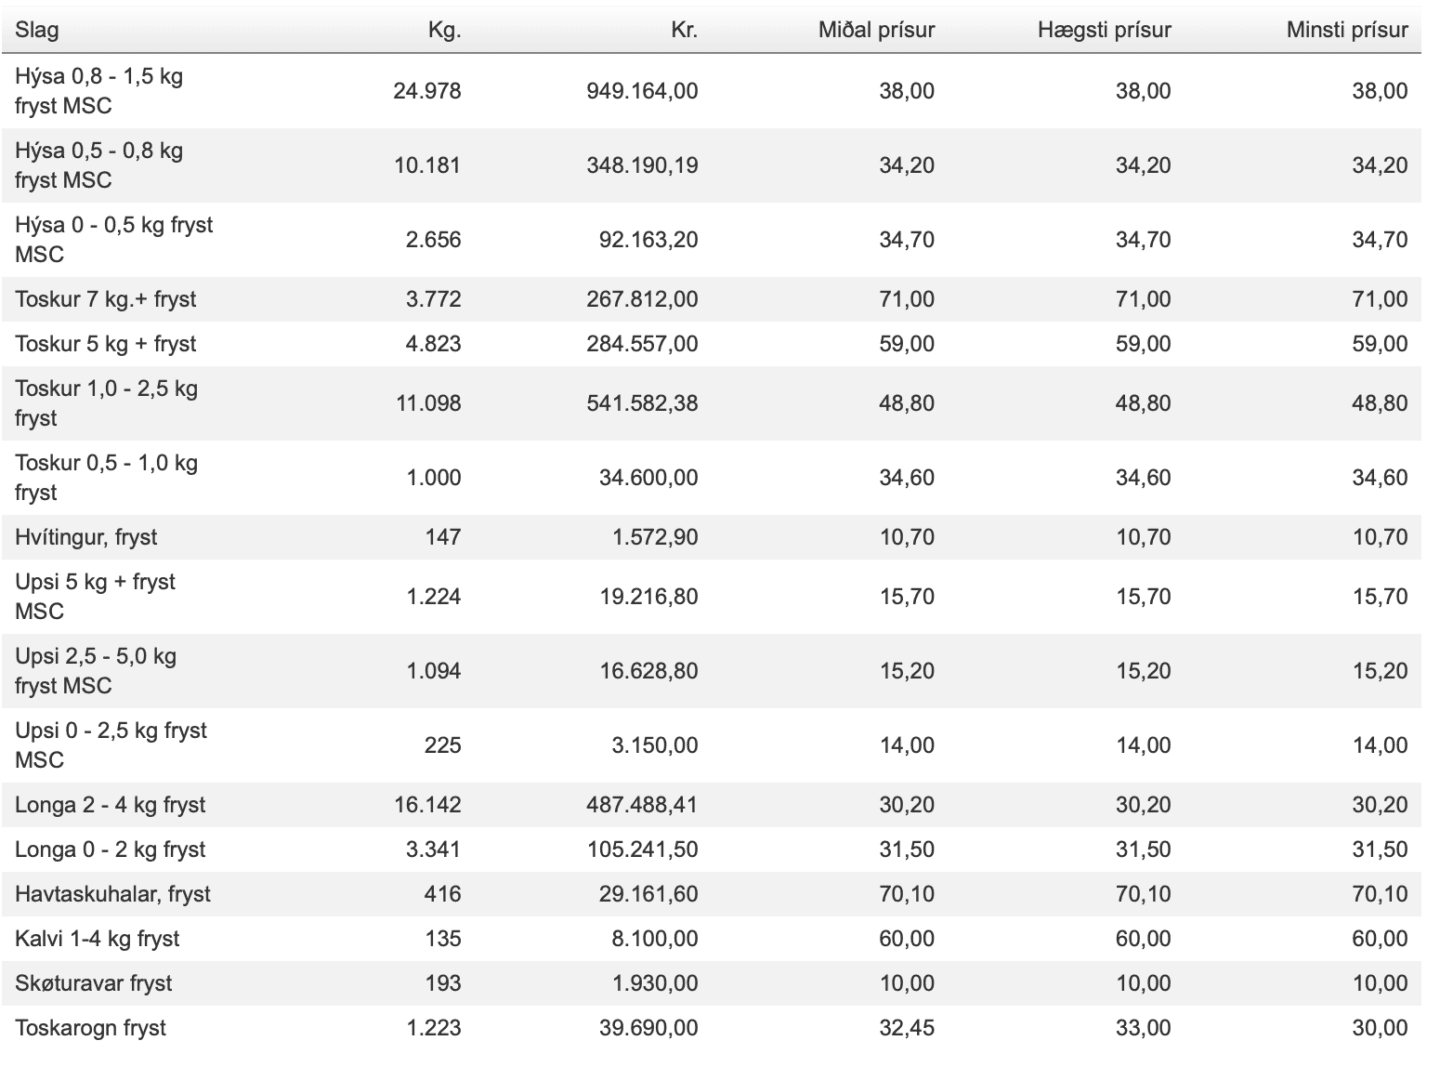Click the Kg. column header

444,30
